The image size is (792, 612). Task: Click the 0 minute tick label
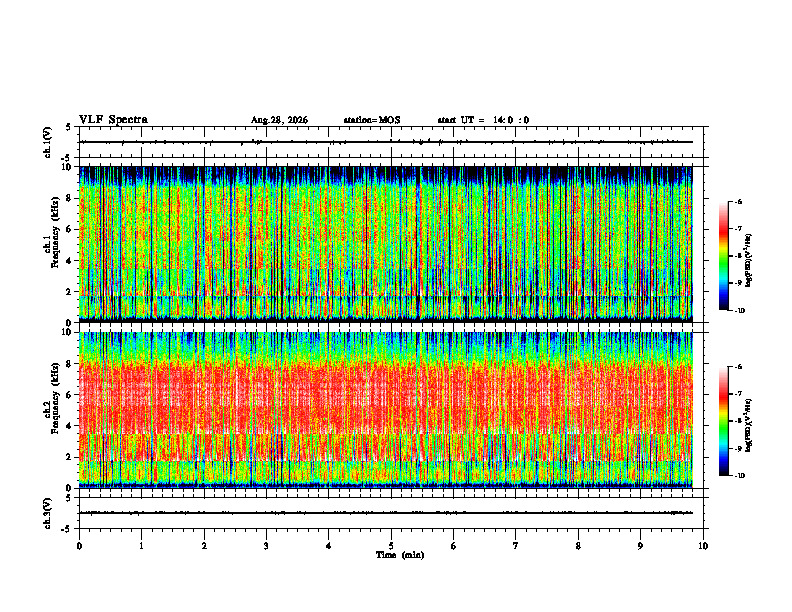point(79,546)
